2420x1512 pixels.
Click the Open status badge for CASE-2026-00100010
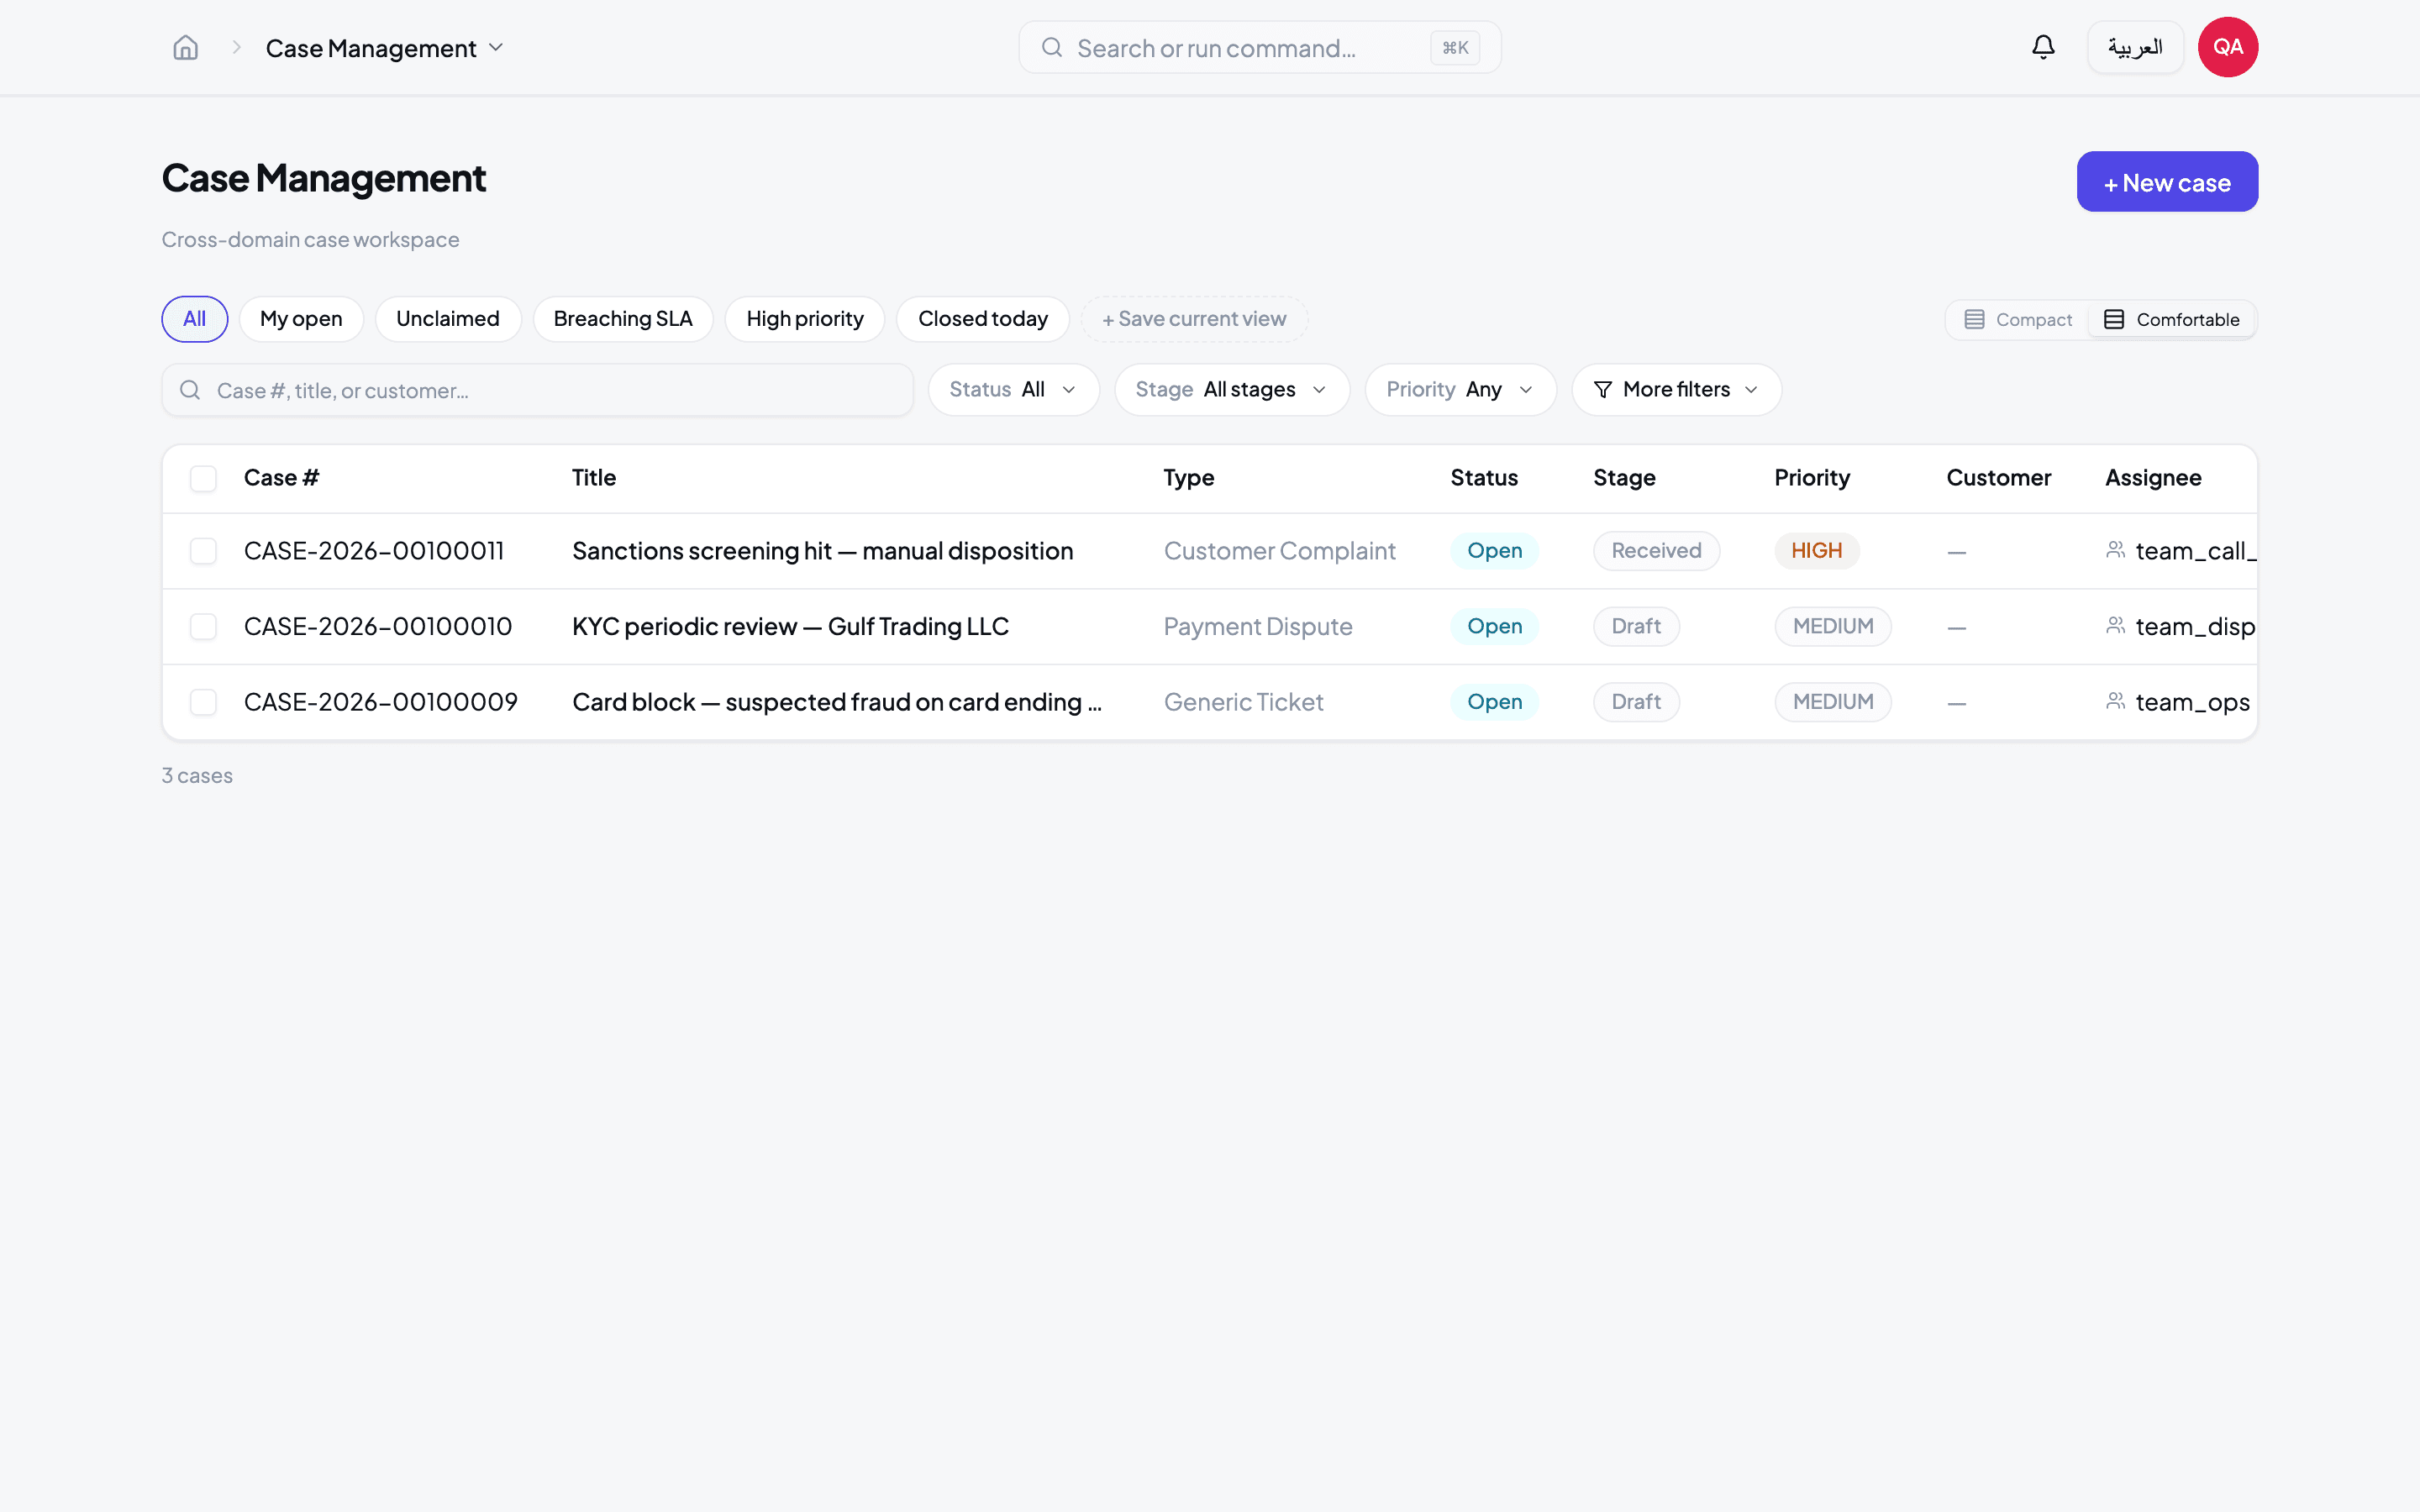1494,627
